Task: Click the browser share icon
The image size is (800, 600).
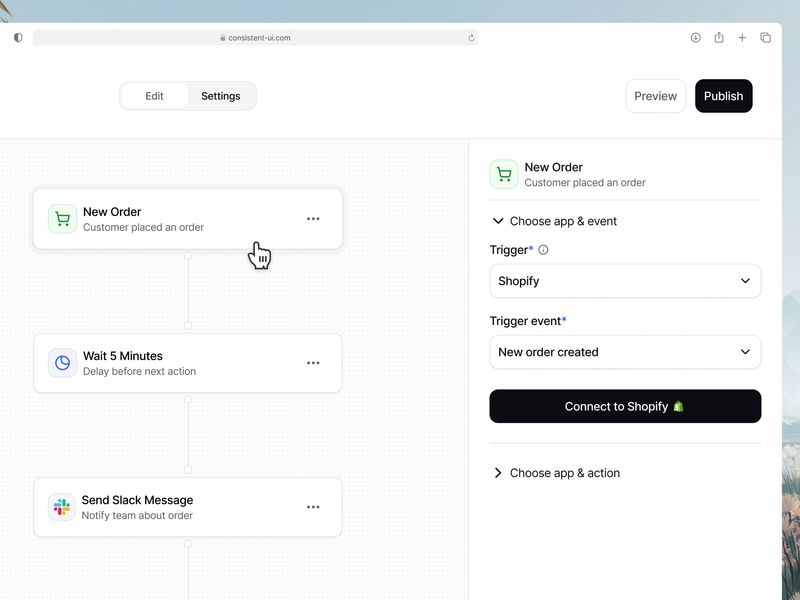Action: coord(719,37)
